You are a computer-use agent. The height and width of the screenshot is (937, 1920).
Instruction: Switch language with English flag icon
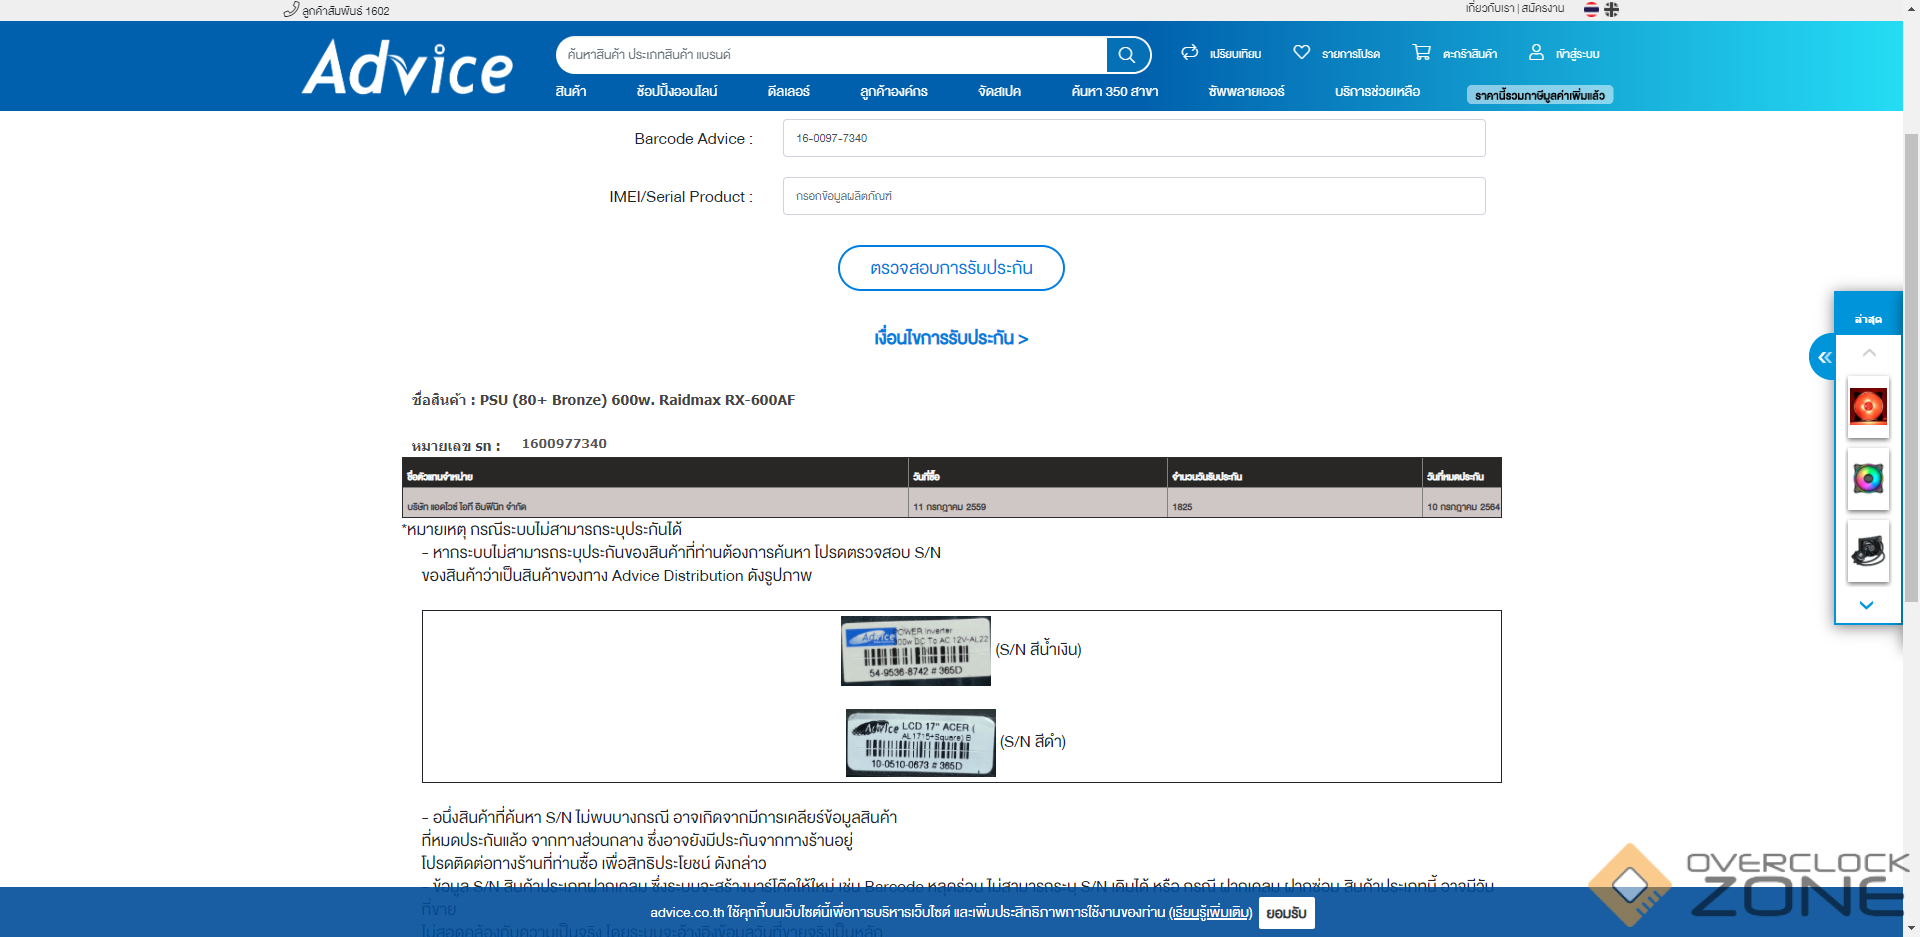coord(1611,10)
